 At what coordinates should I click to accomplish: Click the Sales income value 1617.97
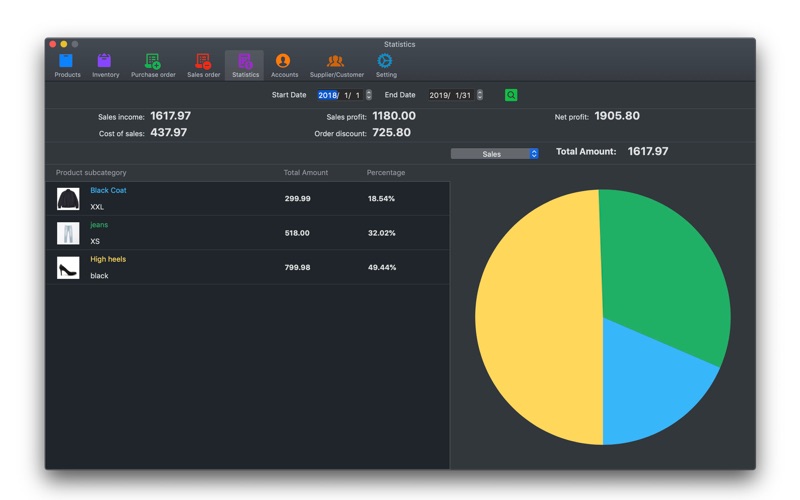click(170, 116)
